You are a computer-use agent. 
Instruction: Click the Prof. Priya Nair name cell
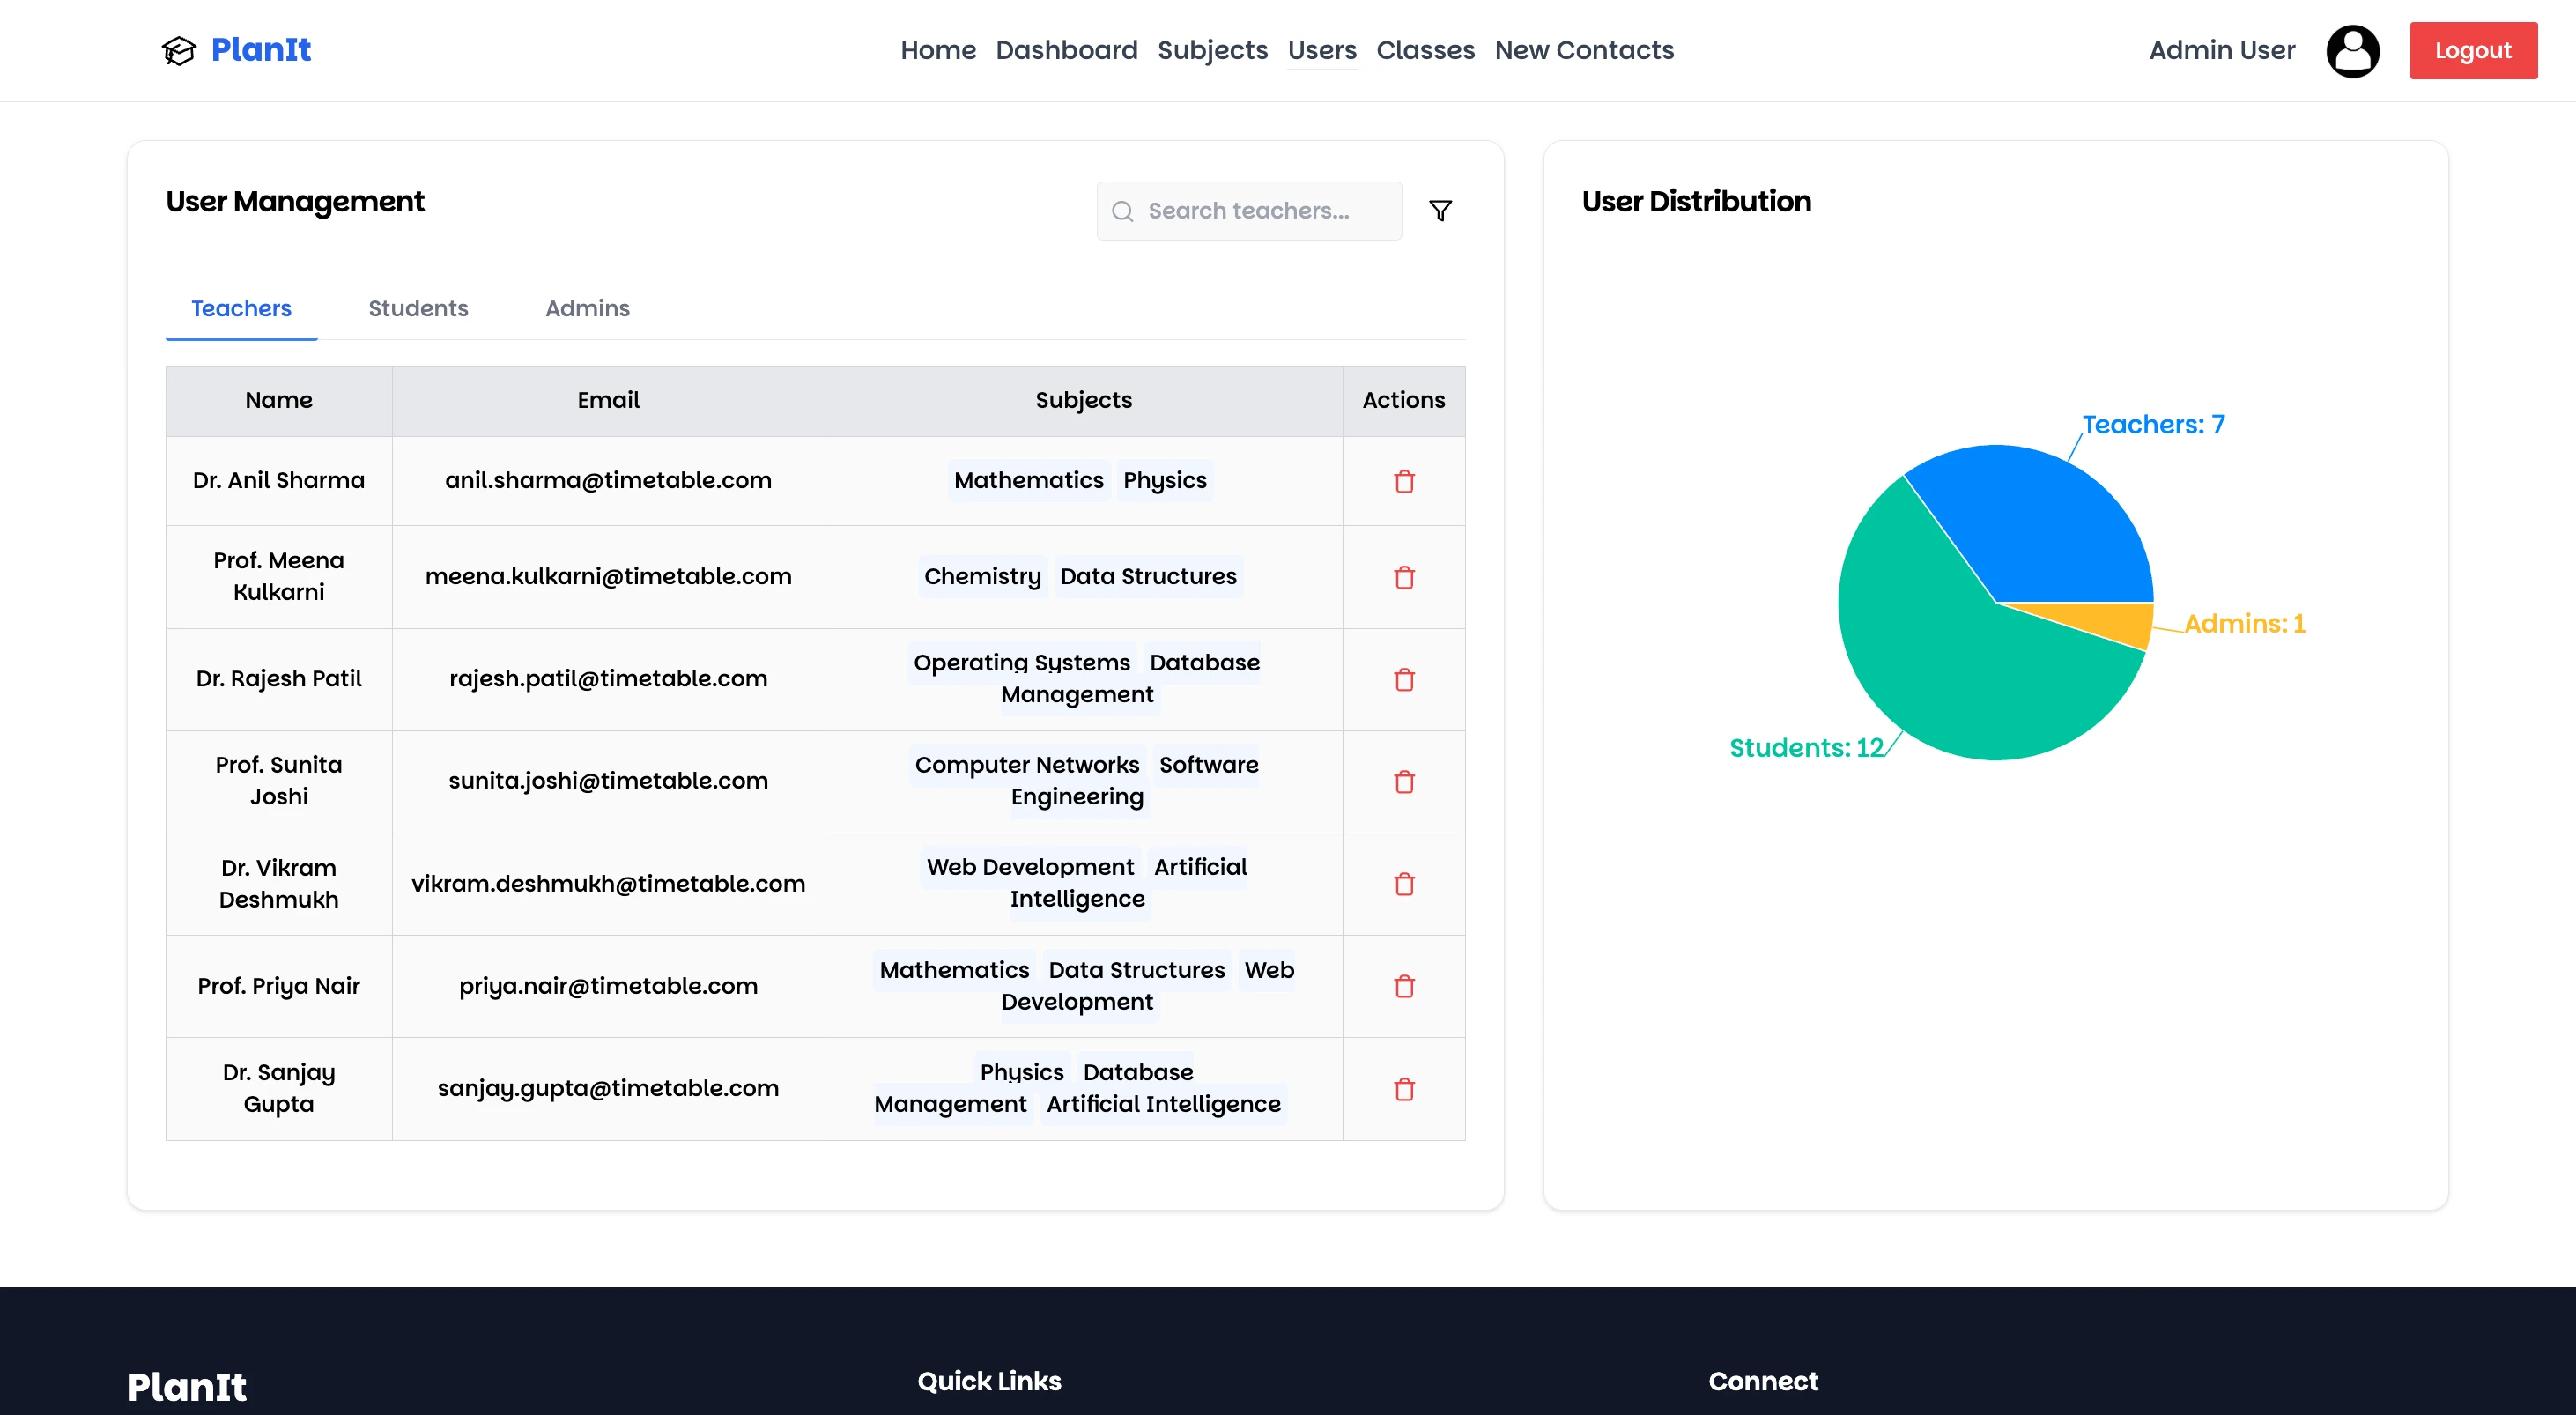click(278, 985)
